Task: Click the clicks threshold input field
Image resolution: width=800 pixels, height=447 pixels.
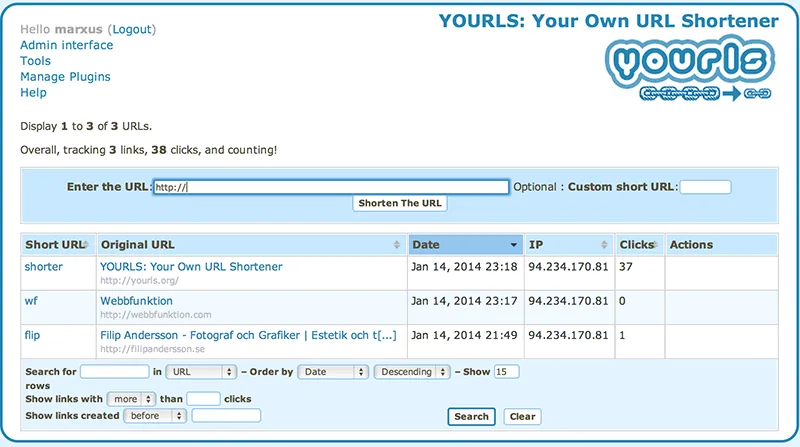Action: pos(203,399)
